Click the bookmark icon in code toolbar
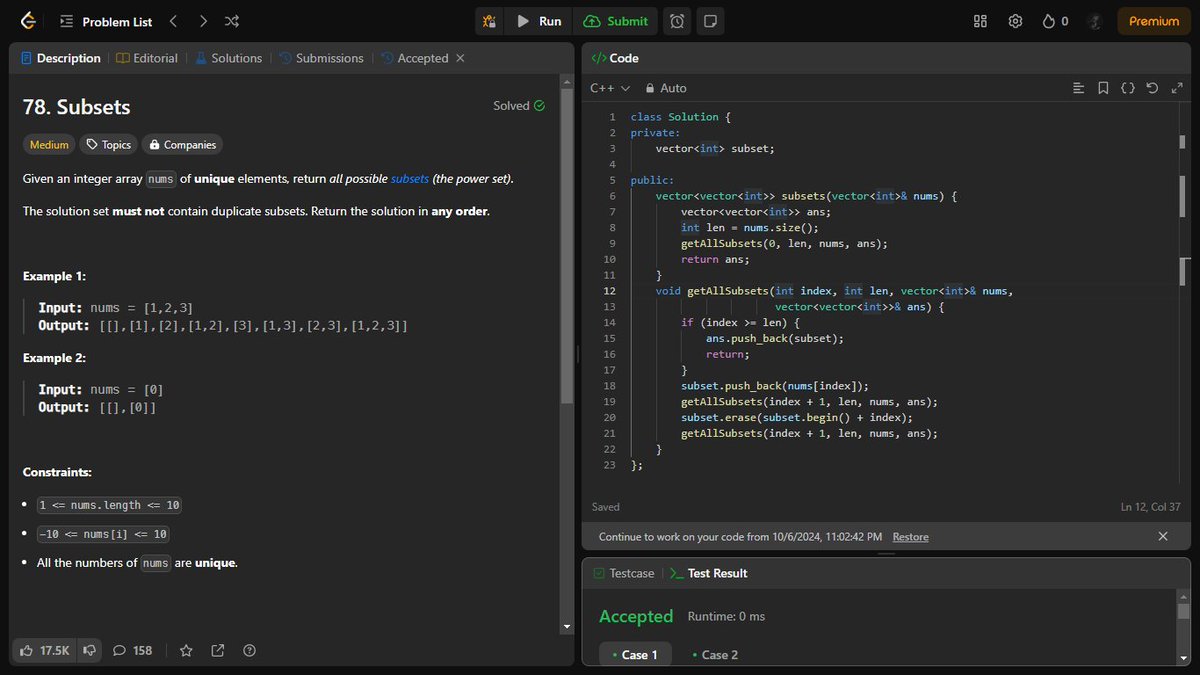 click(x=1103, y=88)
